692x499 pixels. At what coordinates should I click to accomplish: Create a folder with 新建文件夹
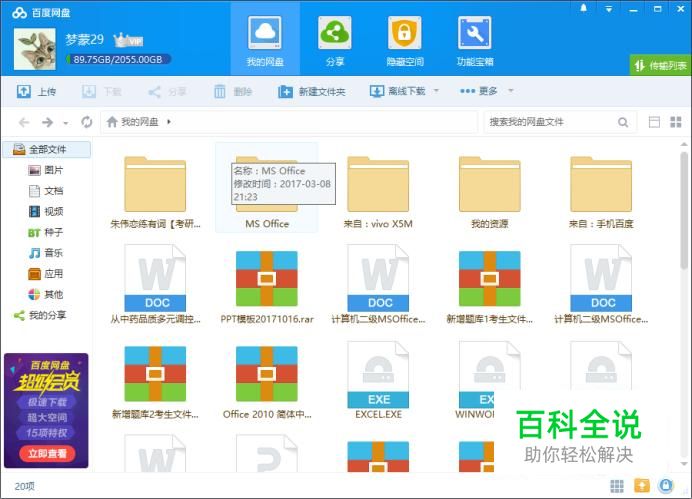click(x=312, y=91)
